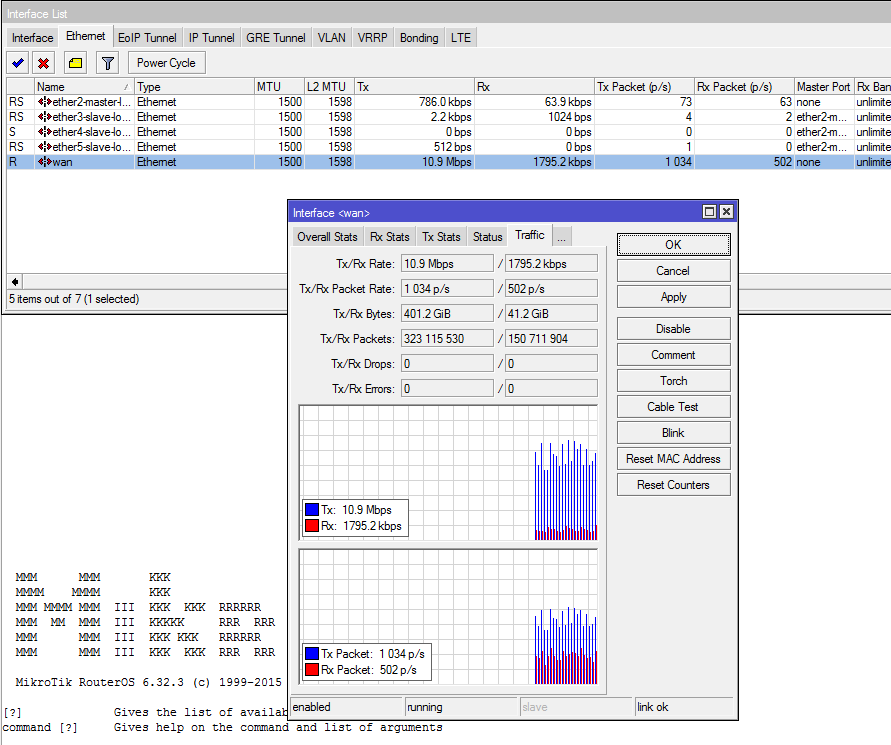891x745 pixels.
Task: Click the Tx Rate field showing 10.9 Mbps
Action: coord(447,264)
